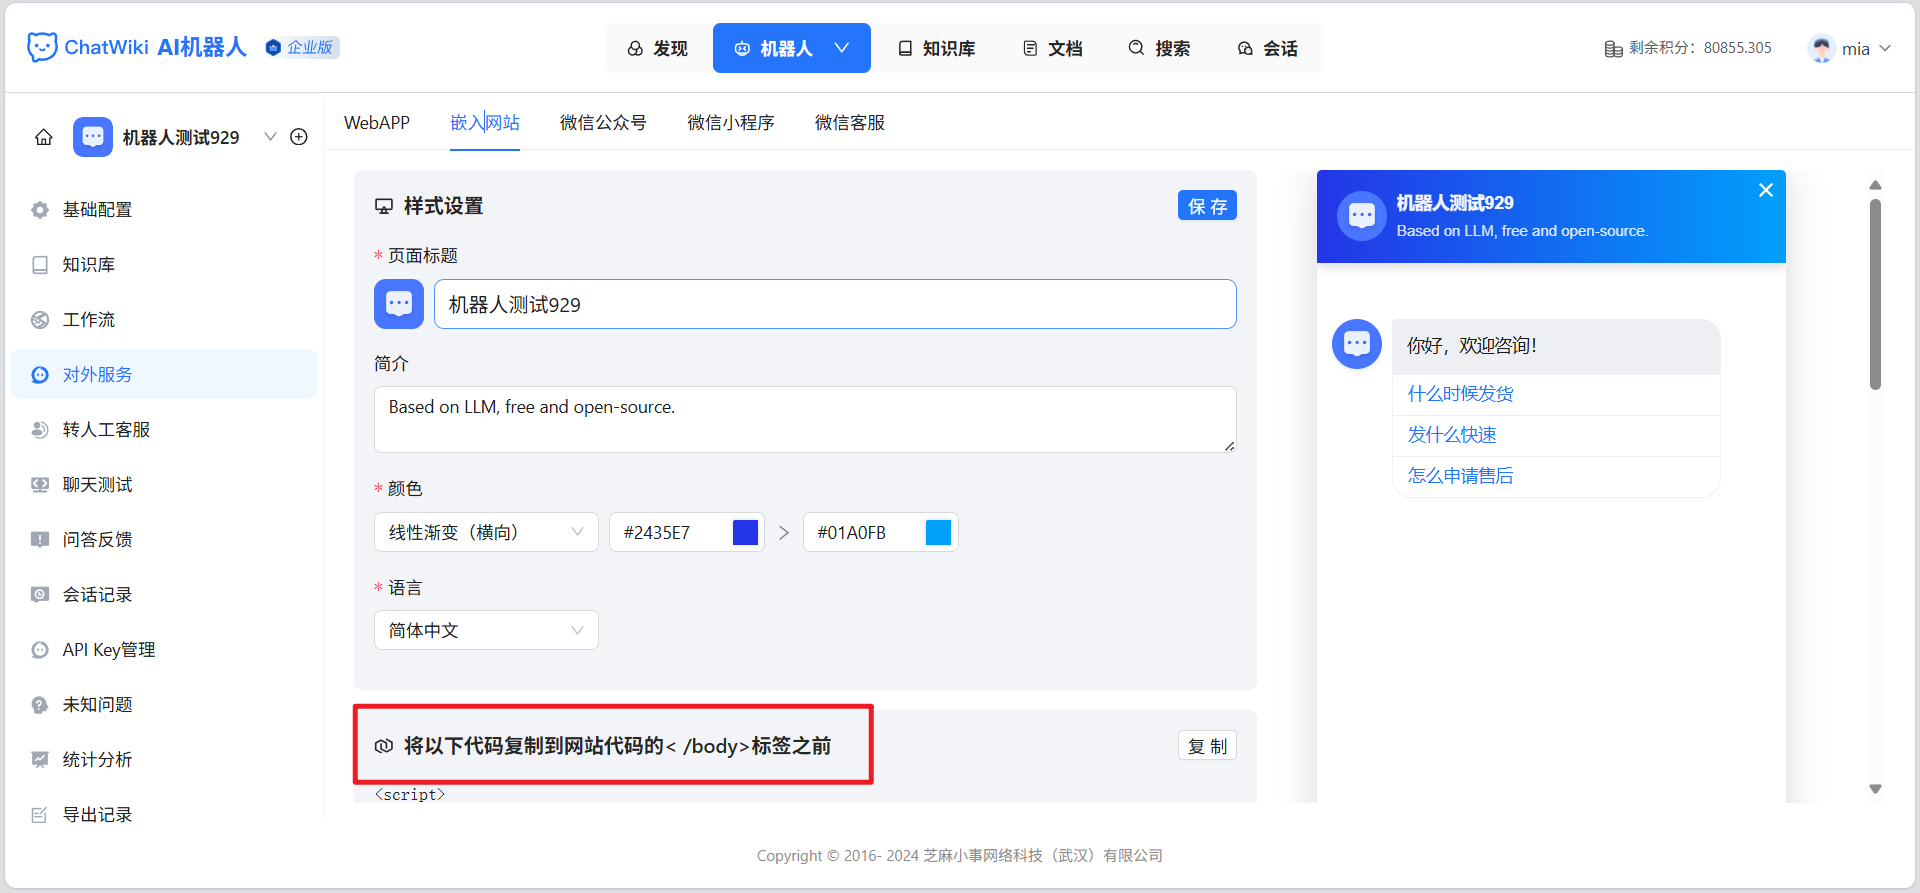Open 问答反馈 in the sidebar

(164, 539)
